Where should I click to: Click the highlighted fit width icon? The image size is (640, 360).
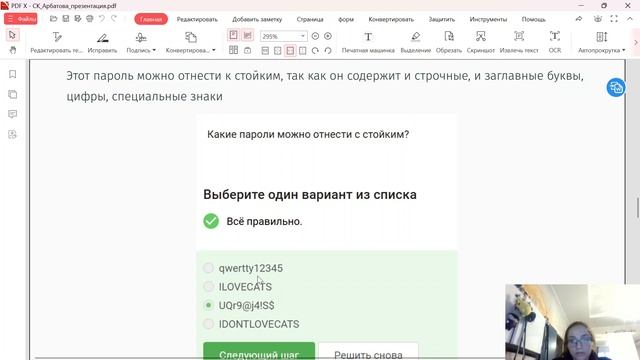click(290, 51)
